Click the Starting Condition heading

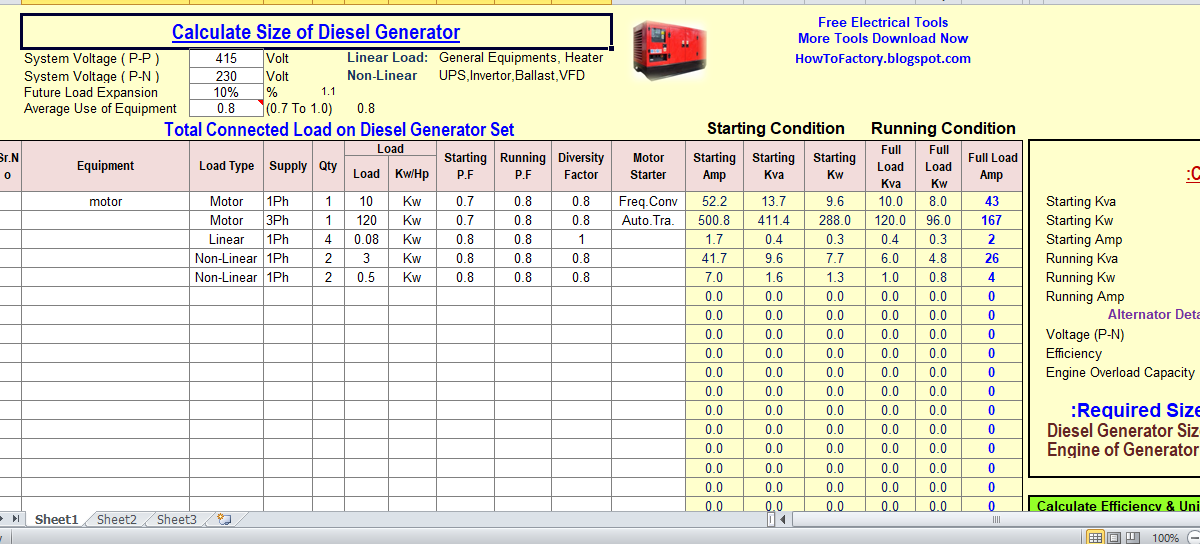776,128
